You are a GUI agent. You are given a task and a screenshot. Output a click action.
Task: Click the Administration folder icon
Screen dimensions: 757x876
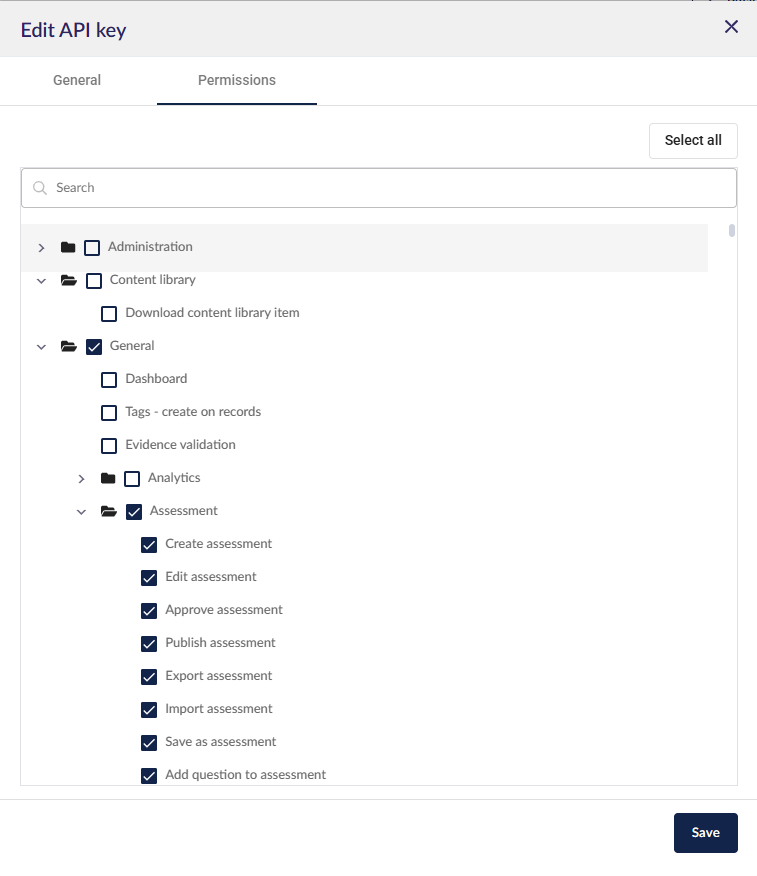68,247
